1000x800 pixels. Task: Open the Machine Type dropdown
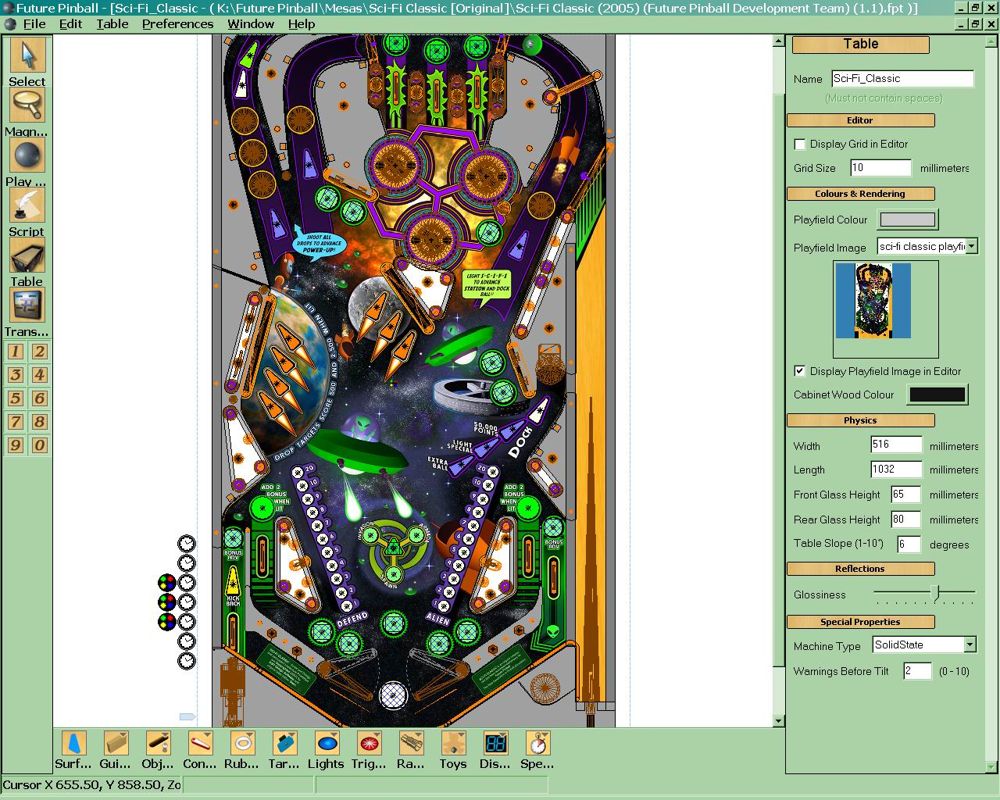pos(969,645)
